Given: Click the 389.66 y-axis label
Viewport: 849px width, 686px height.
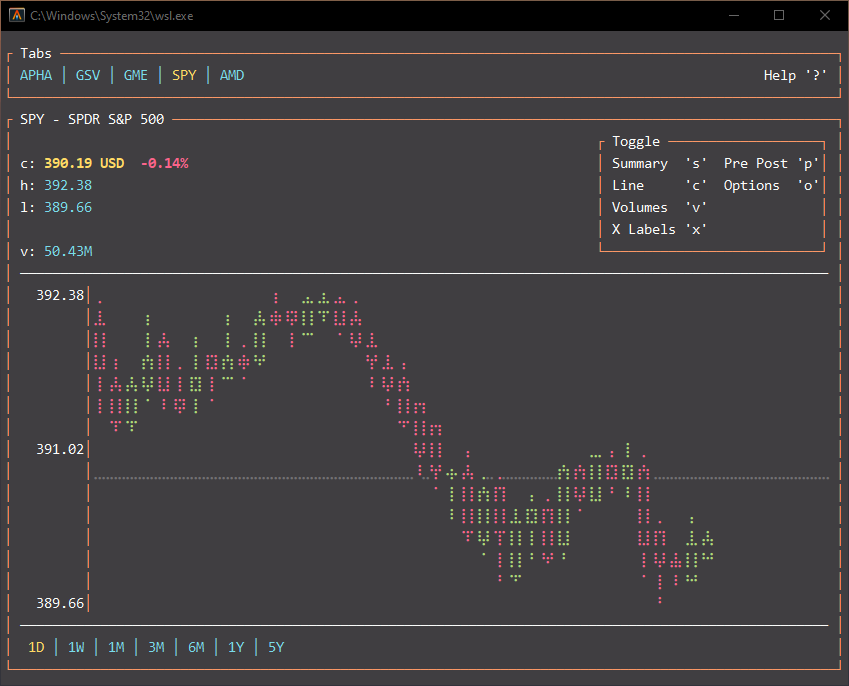Looking at the screenshot, I should 60,603.
